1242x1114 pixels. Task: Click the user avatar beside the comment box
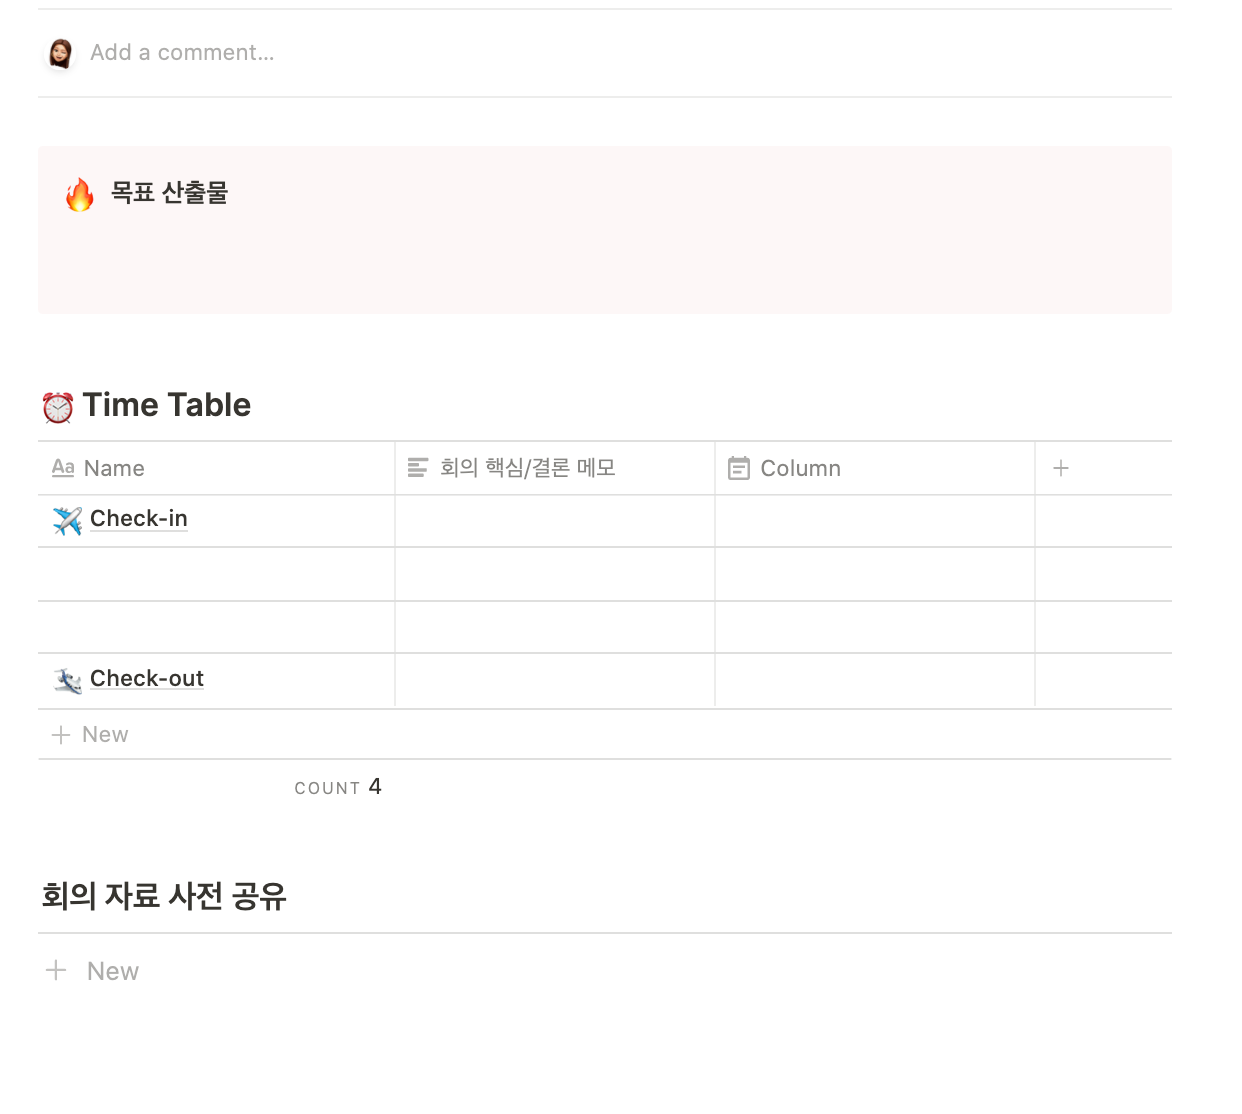pos(61,53)
